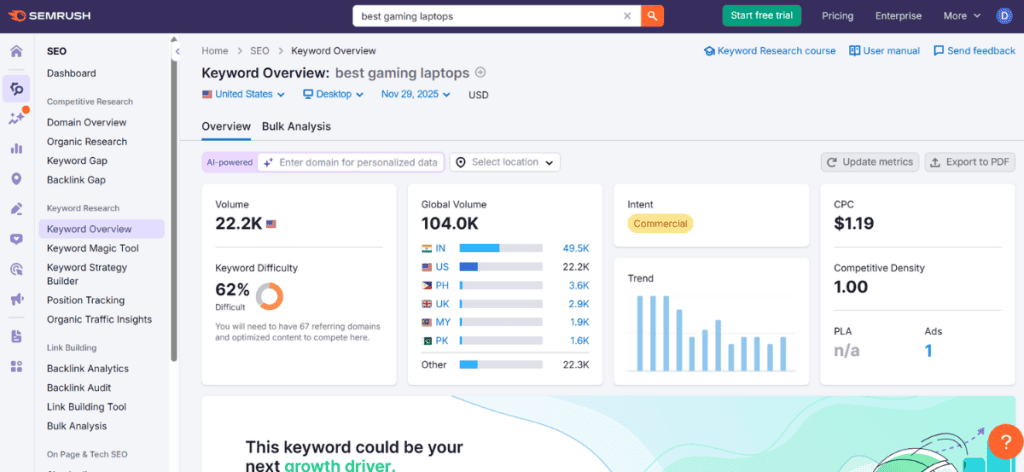
Task: Open the Advertising megaphone rail icon
Action: tap(16, 300)
